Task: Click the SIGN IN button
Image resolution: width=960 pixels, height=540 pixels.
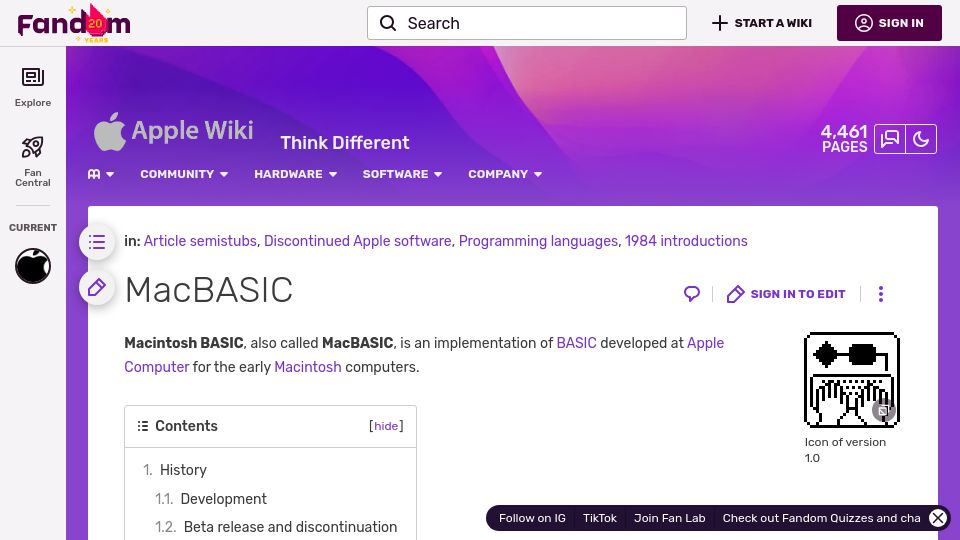Action: [889, 23]
